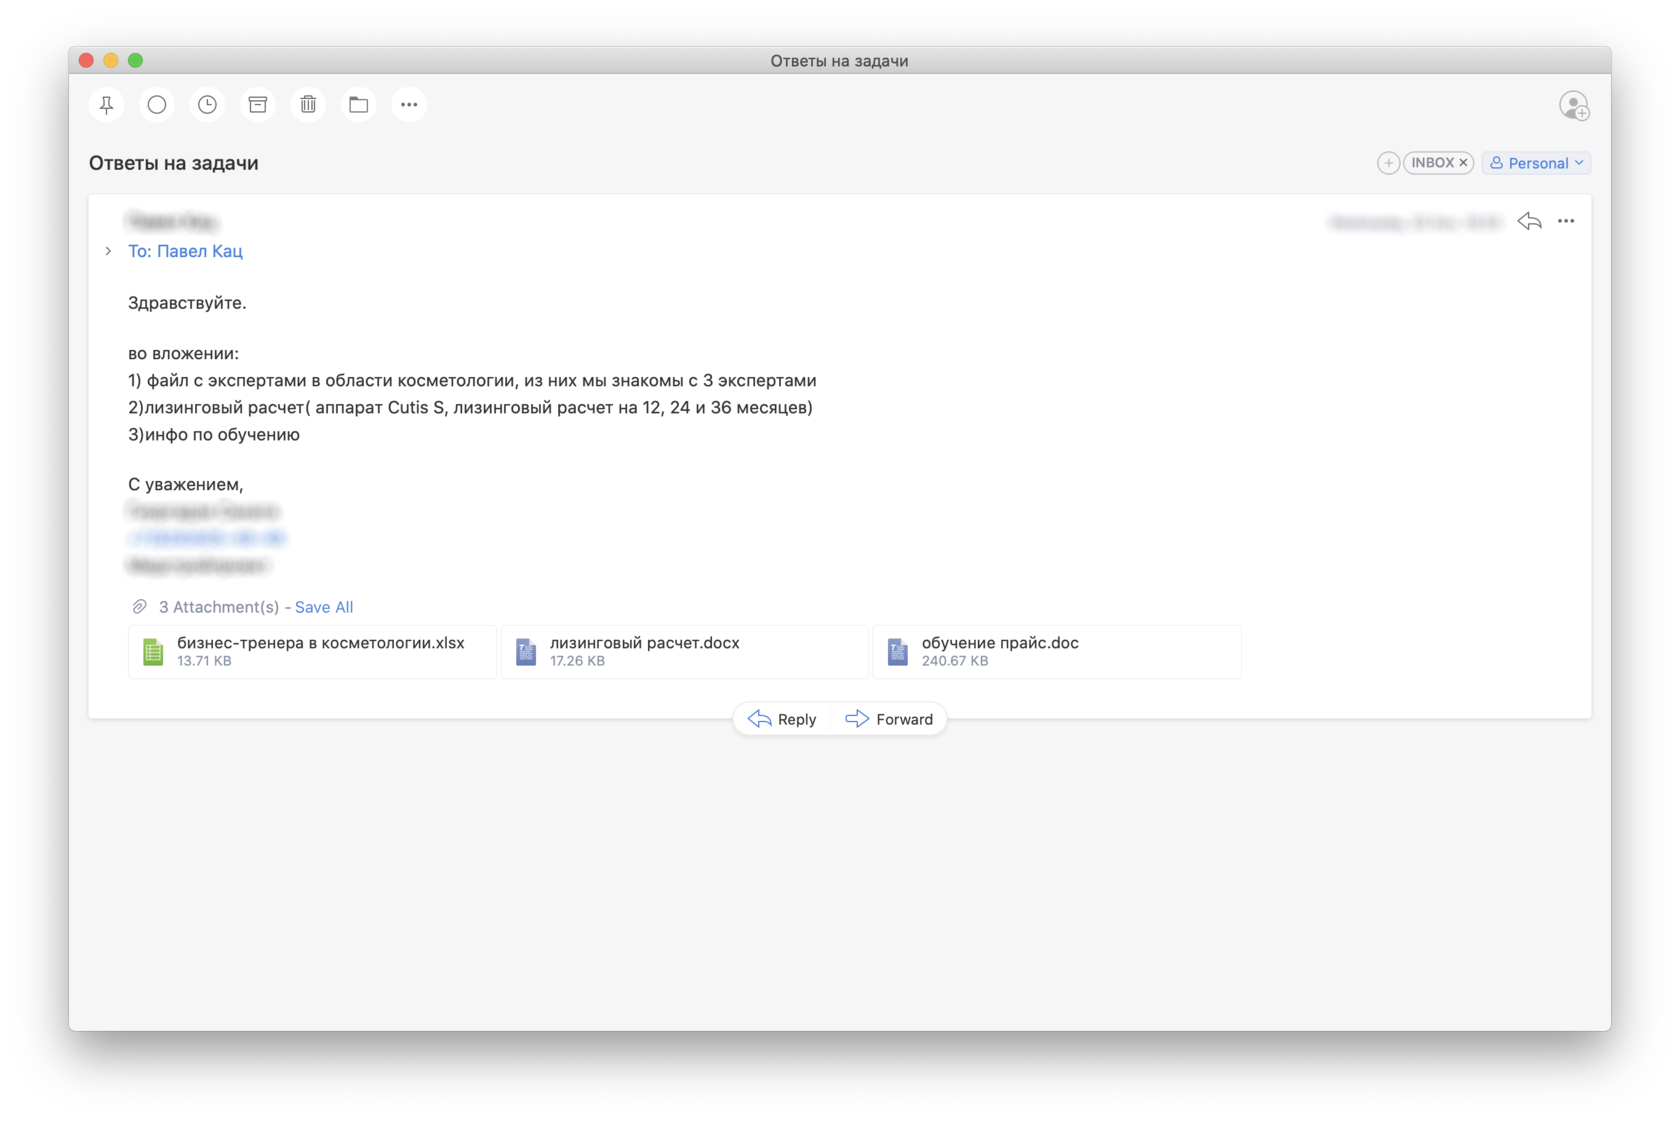Click the line во вложении:
The image size is (1680, 1122).
(183, 353)
